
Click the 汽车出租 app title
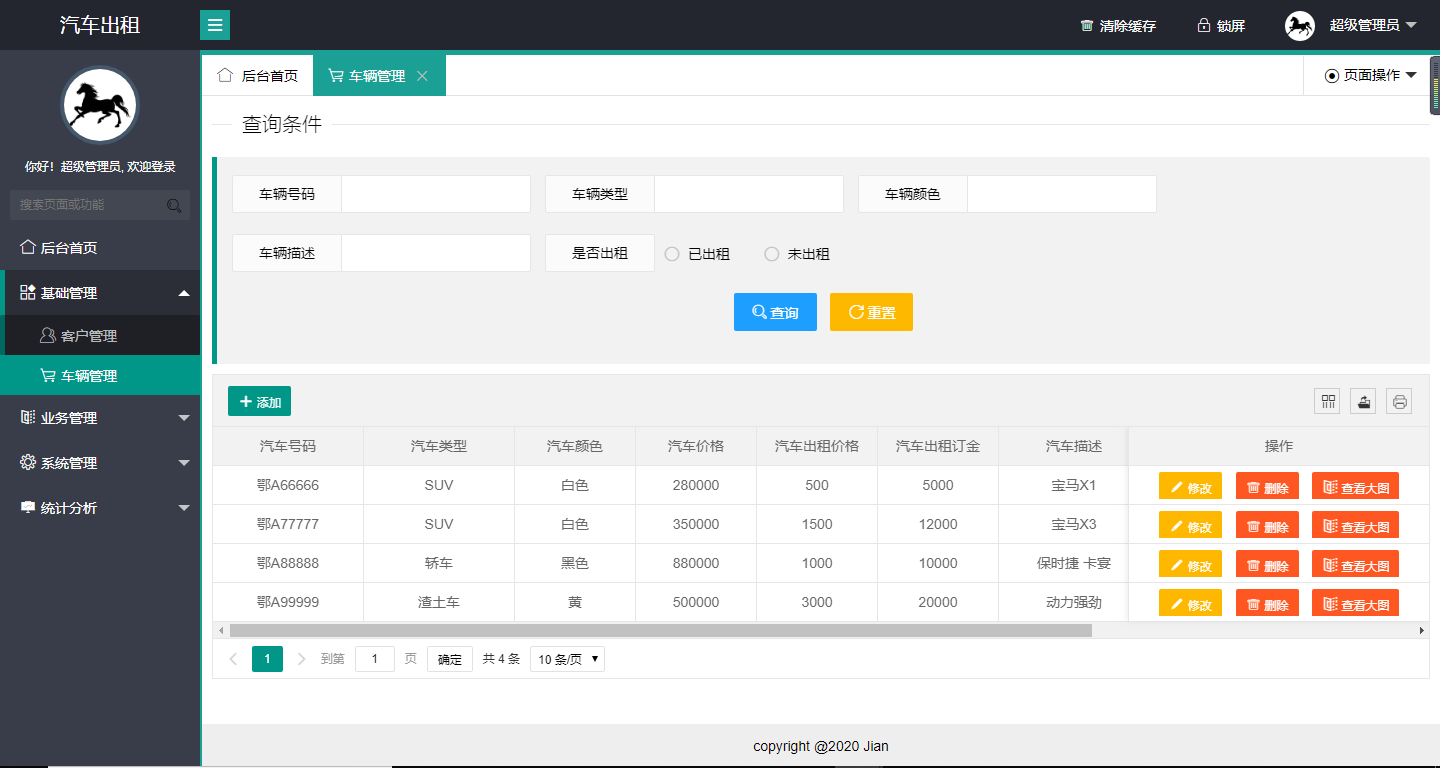click(100, 25)
